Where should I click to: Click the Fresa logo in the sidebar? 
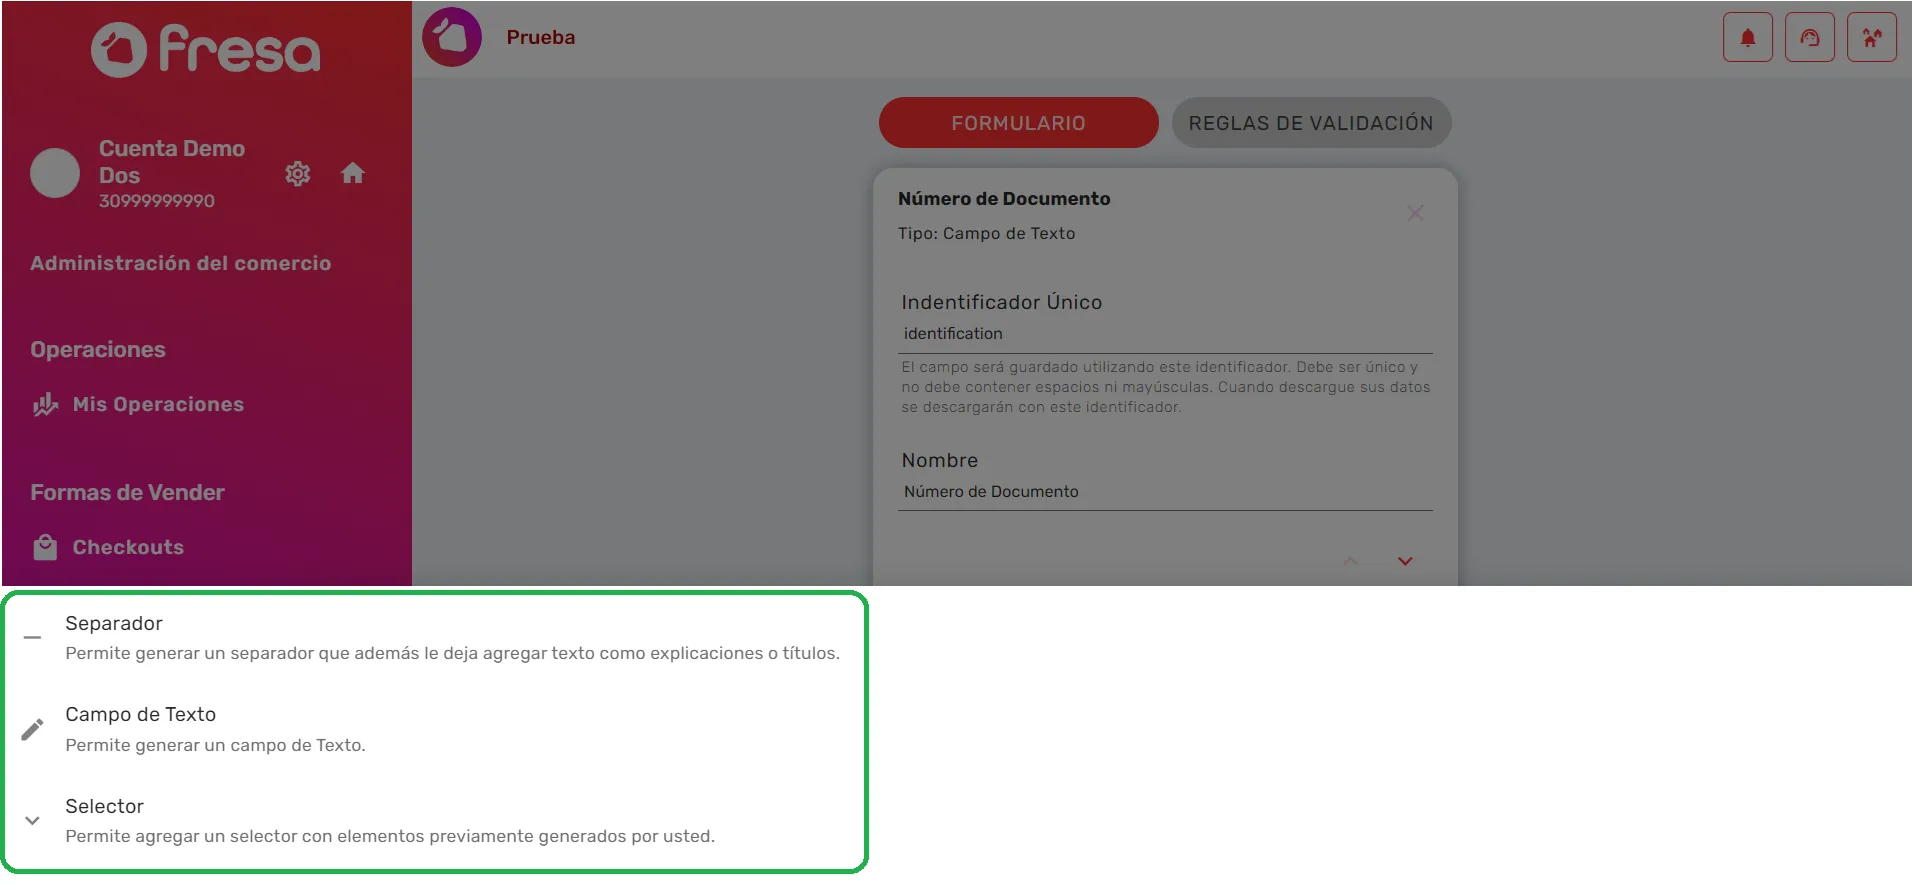(206, 49)
